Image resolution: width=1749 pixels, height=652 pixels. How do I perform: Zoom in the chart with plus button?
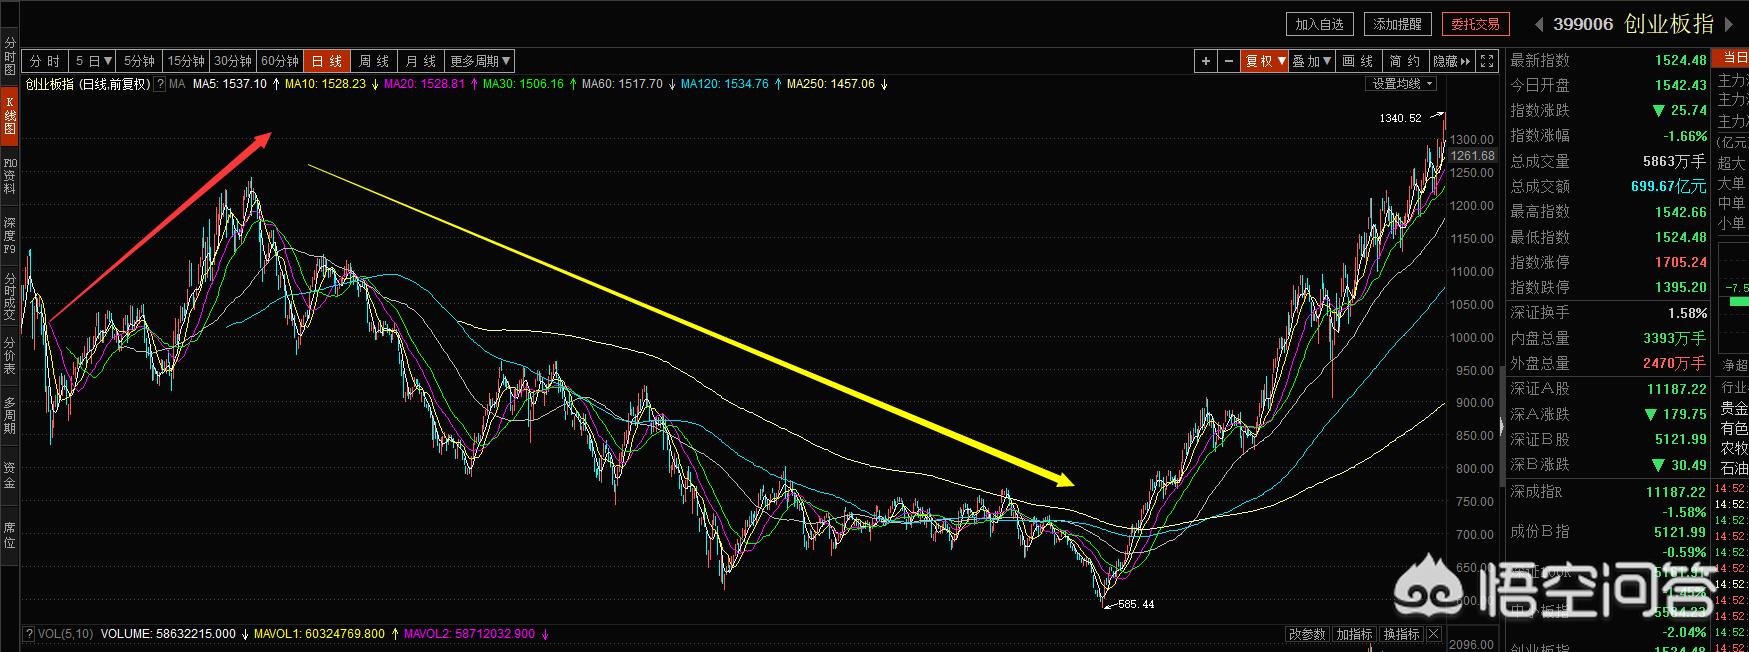(1206, 61)
